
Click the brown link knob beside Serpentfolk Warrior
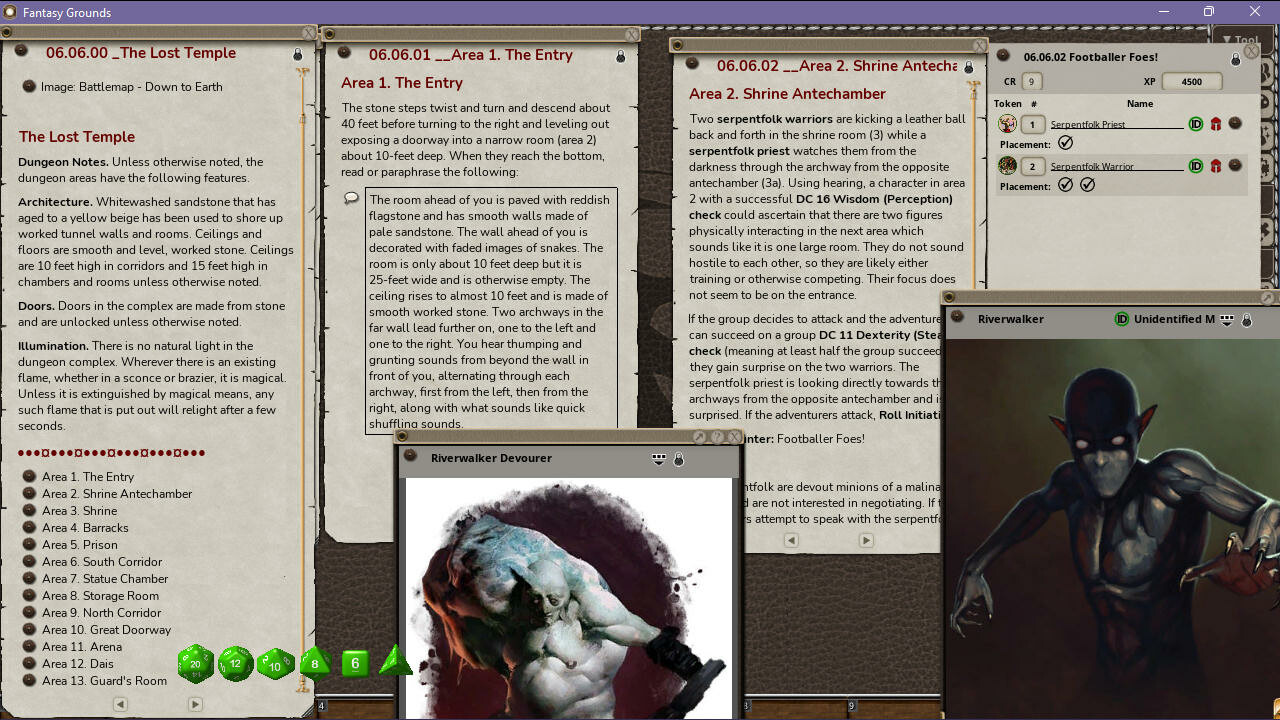[x=1235, y=166]
